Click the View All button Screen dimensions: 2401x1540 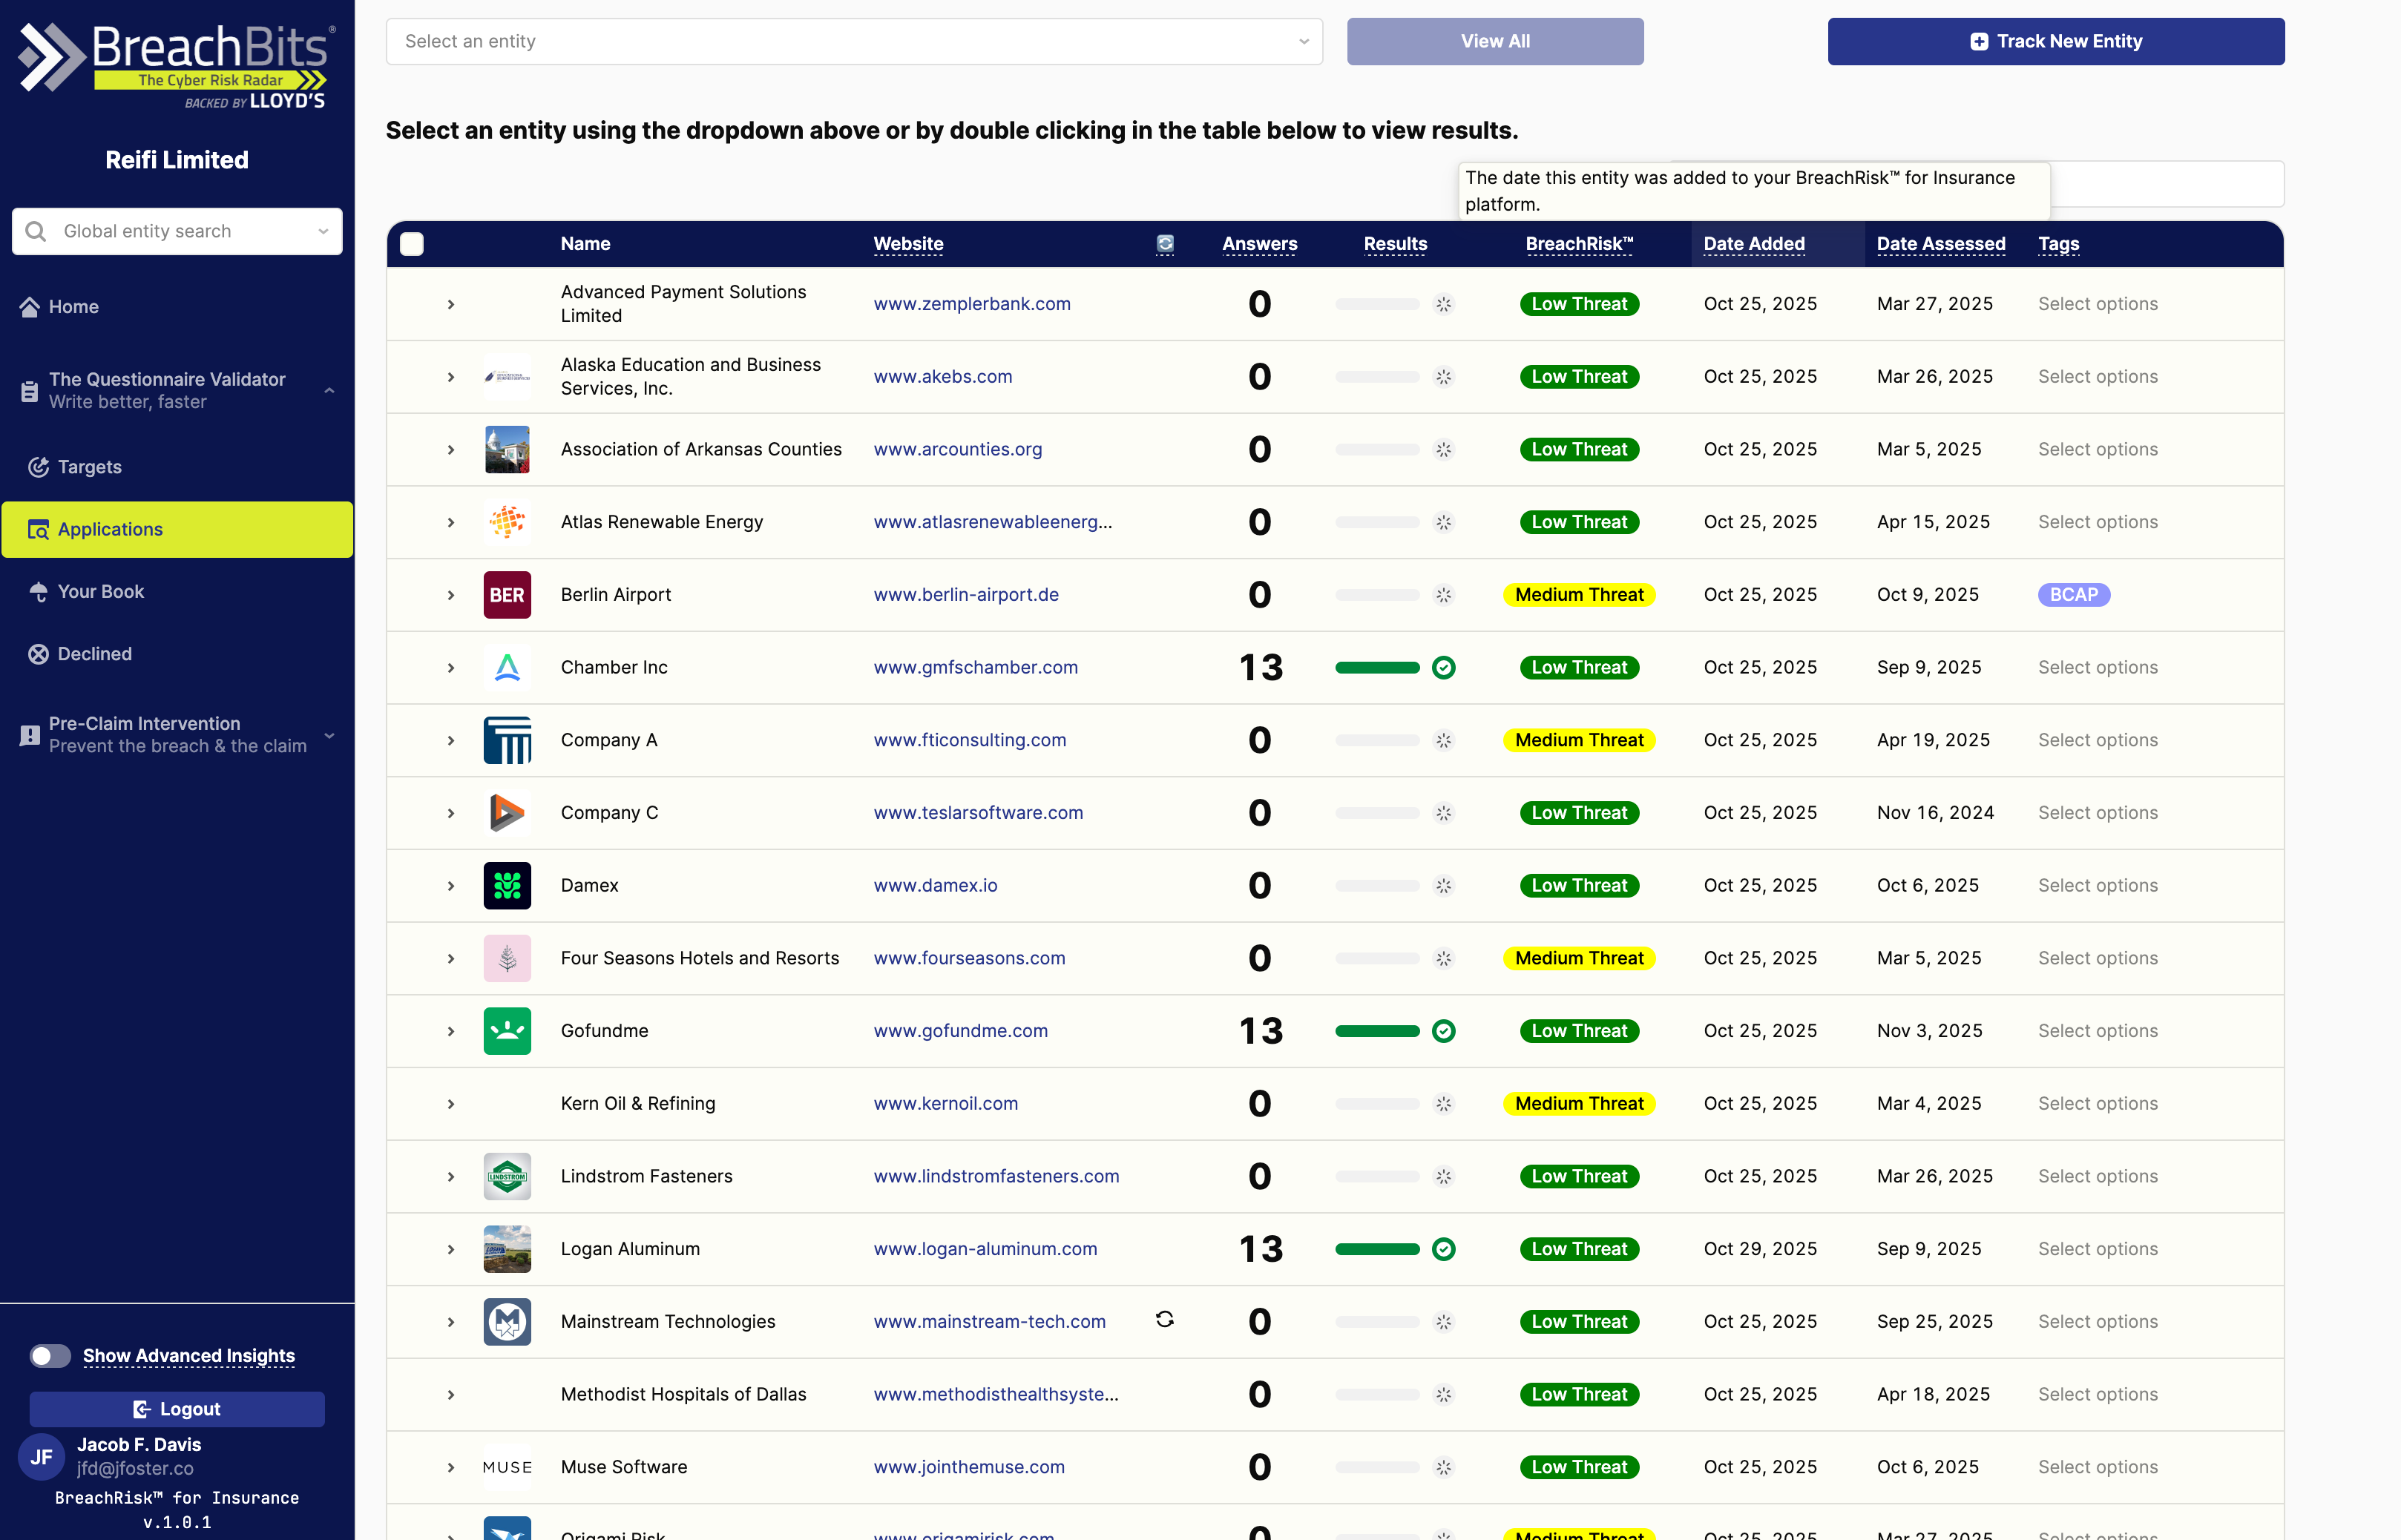click(1494, 41)
